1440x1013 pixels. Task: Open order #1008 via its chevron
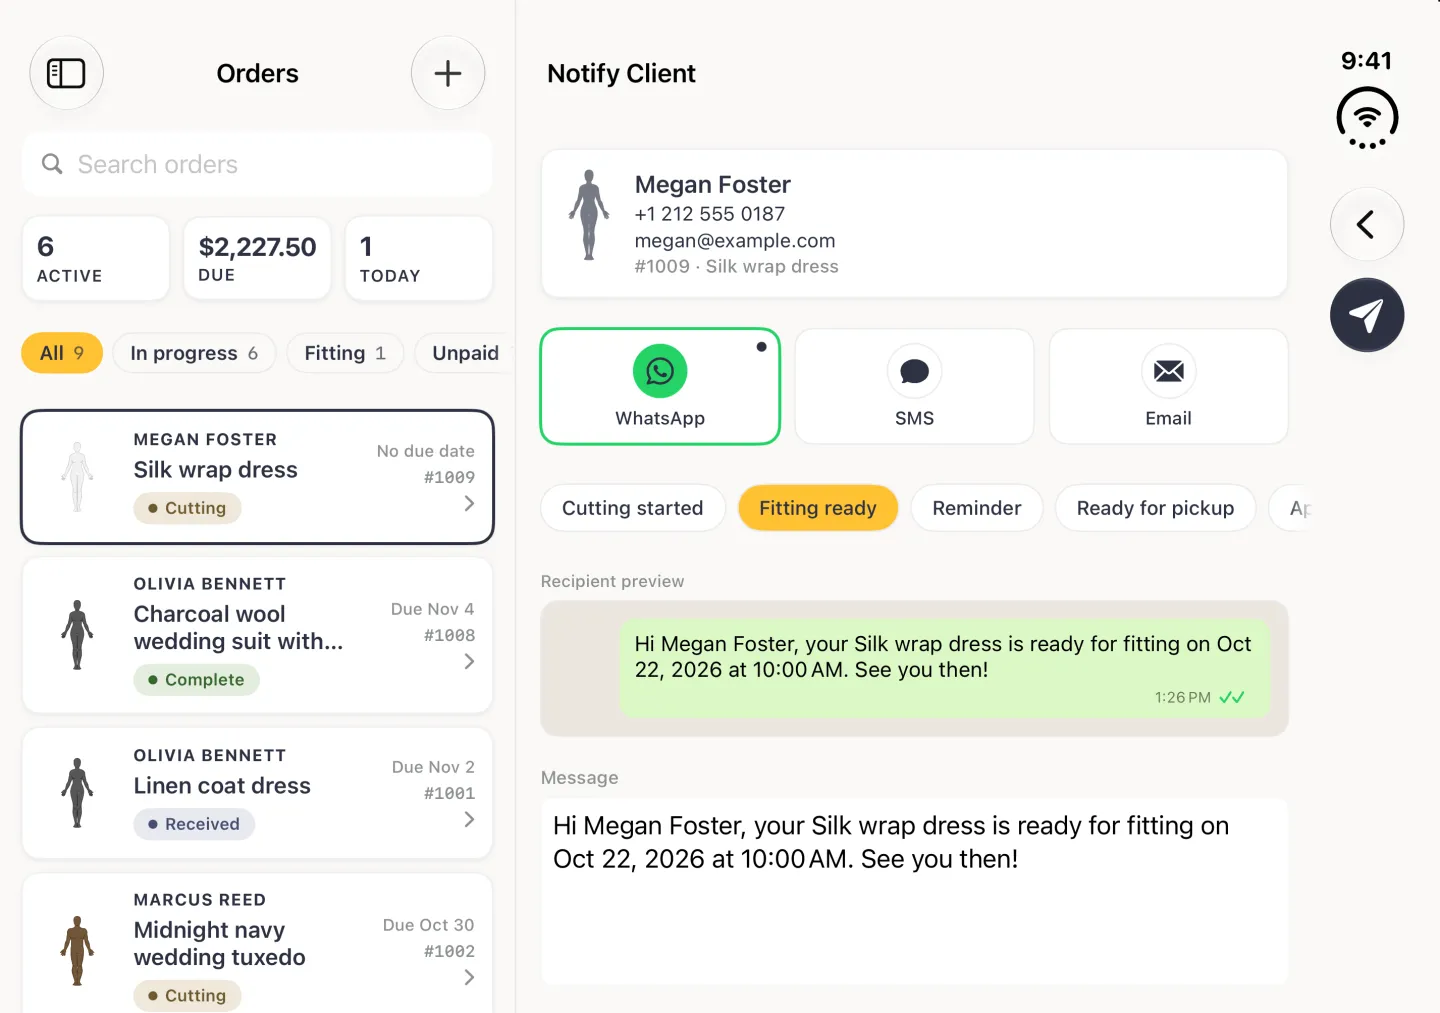pyautogui.click(x=469, y=662)
